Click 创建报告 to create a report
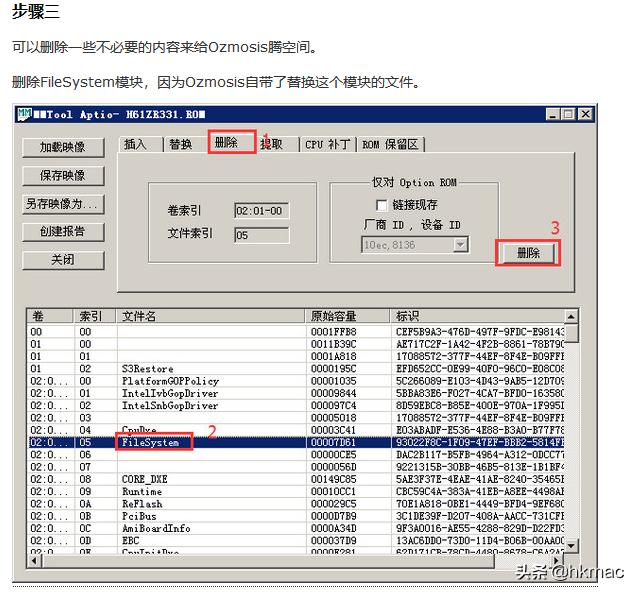Screen dimensions: 638x595 tap(63, 231)
